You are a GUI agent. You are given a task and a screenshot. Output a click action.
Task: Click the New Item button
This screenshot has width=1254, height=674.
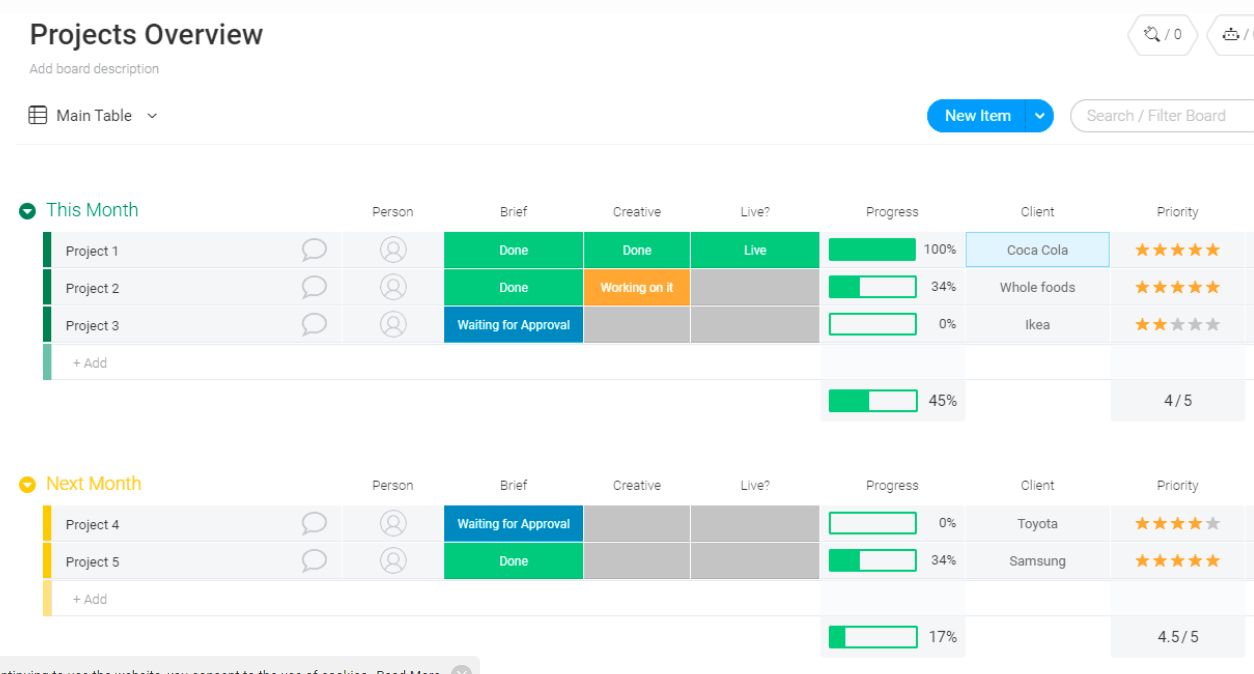975,116
